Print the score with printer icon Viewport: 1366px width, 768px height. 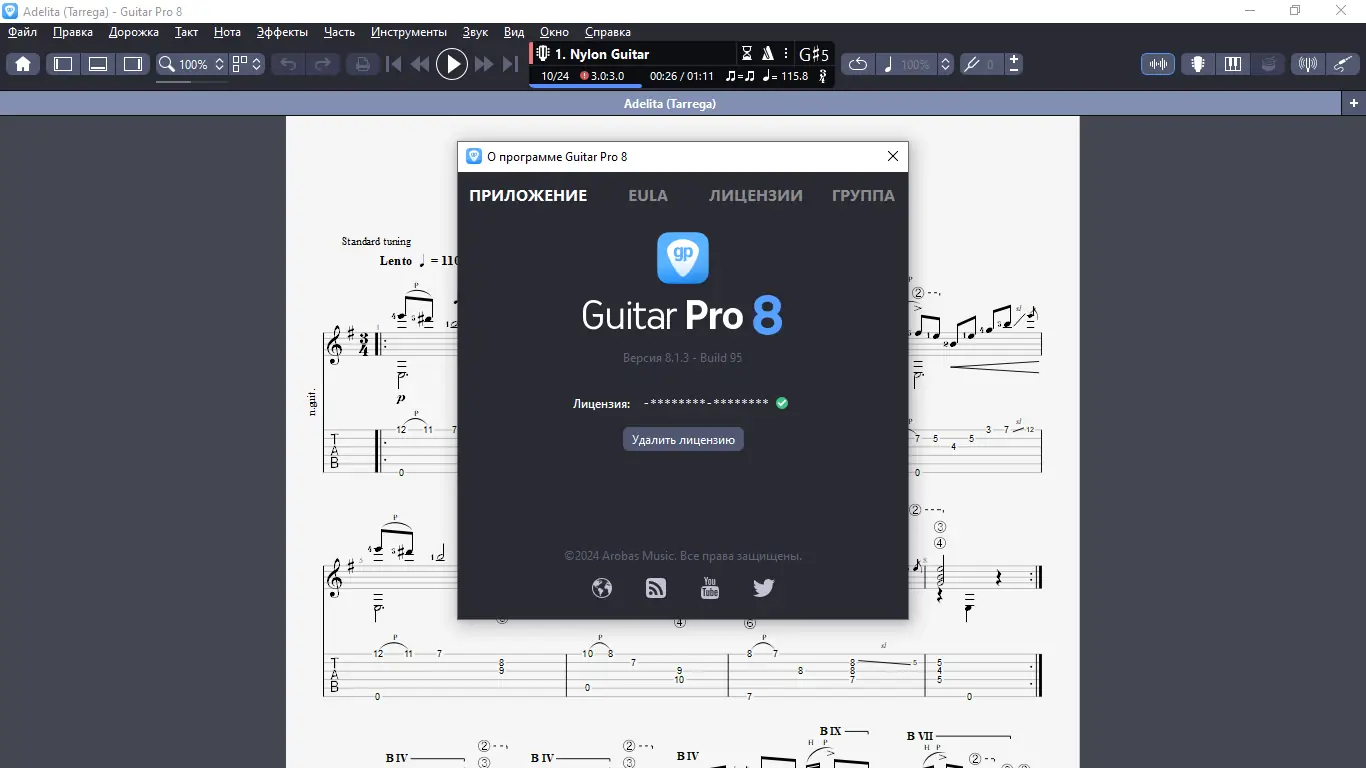click(362, 64)
